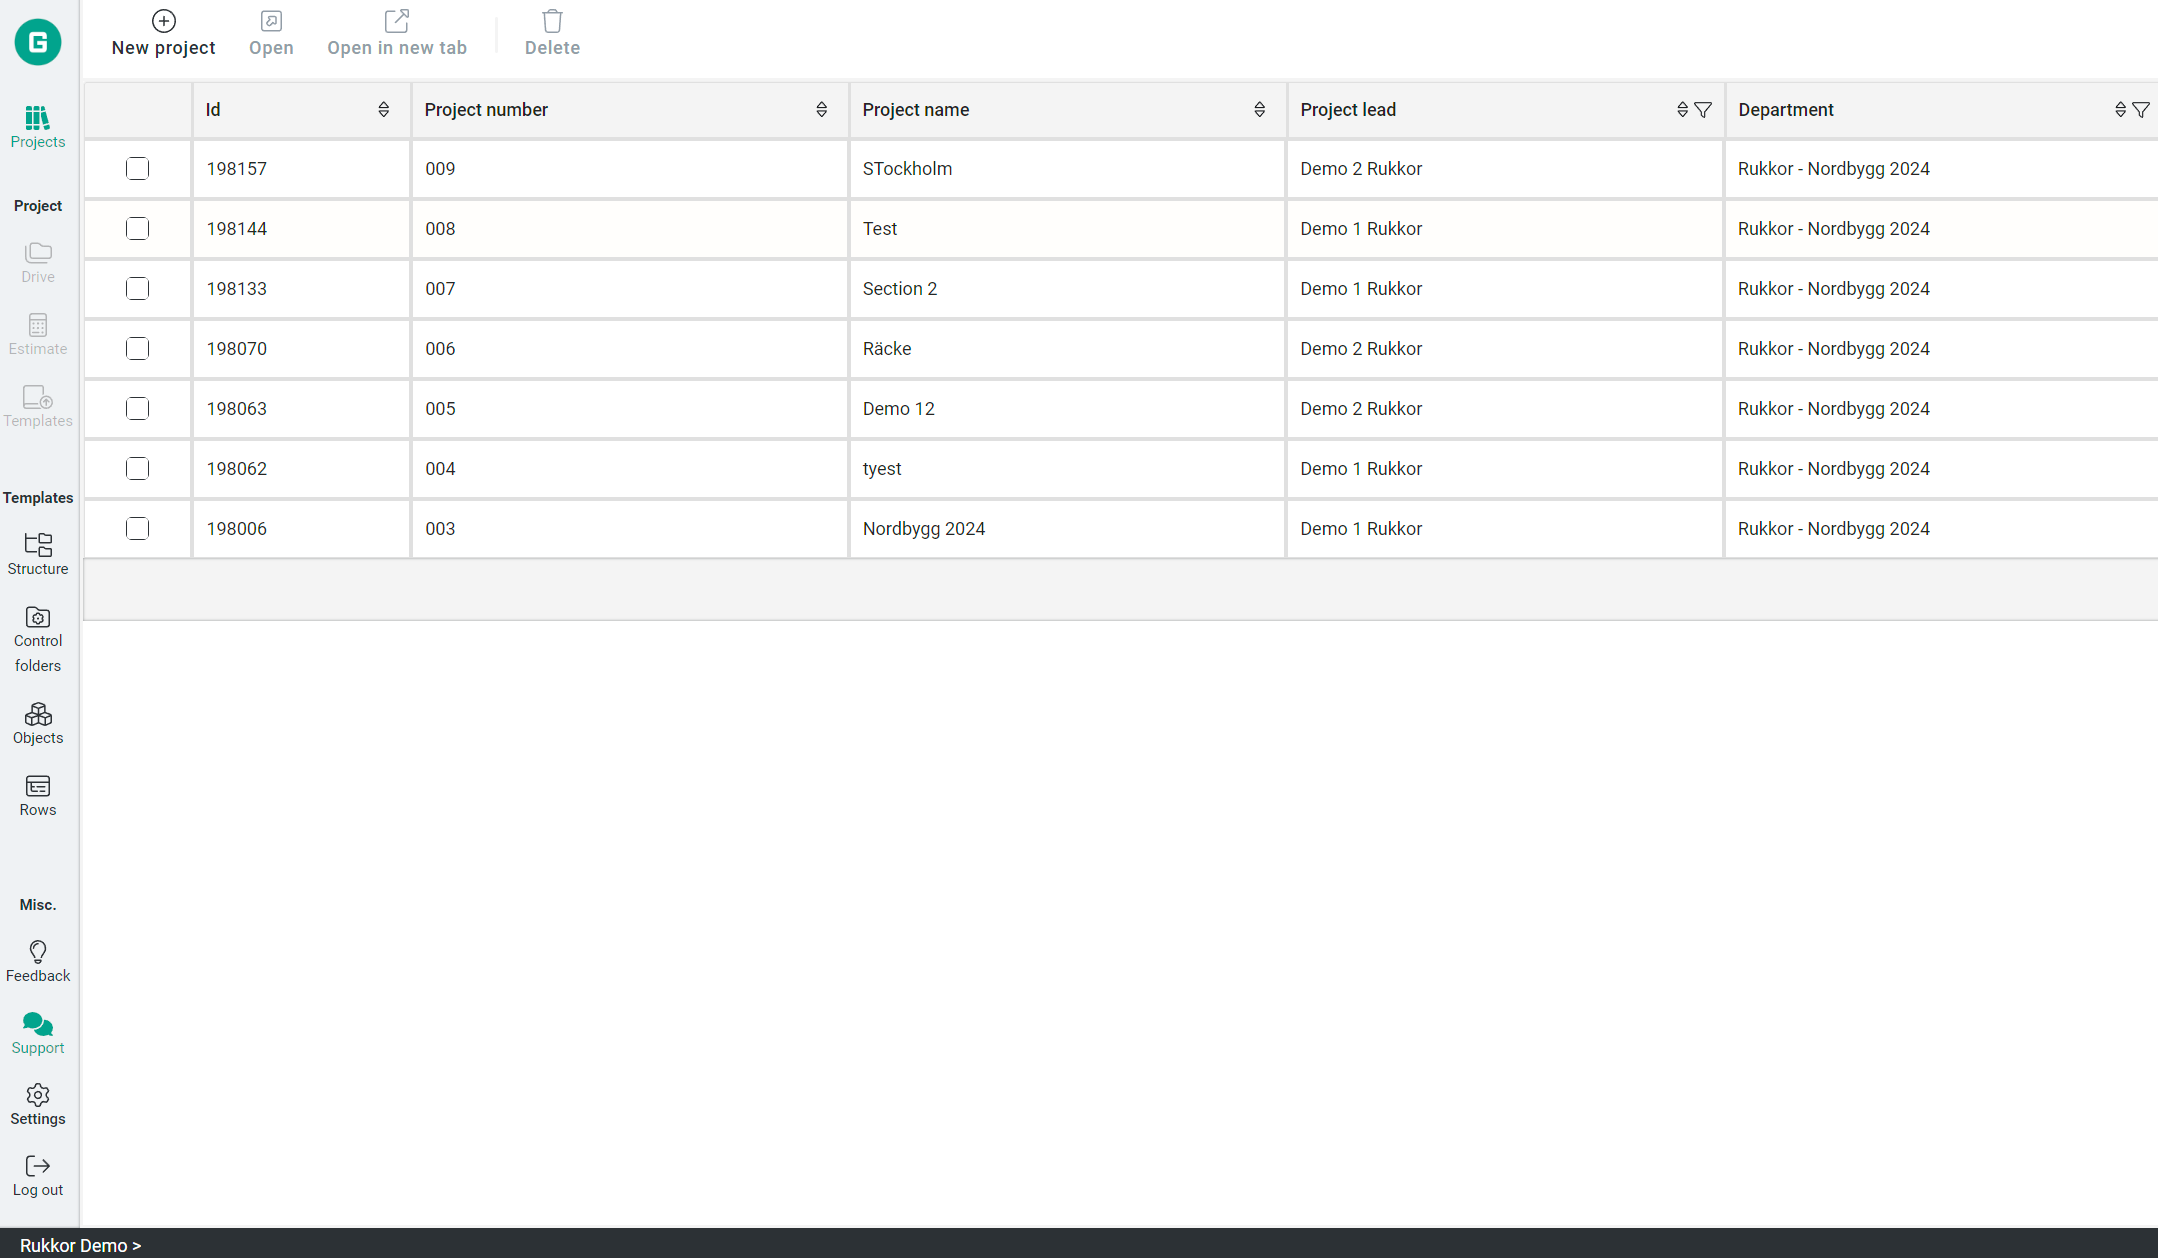Screen dimensions: 2158x1258
Task: Click project number 005 cell
Action: [629, 409]
